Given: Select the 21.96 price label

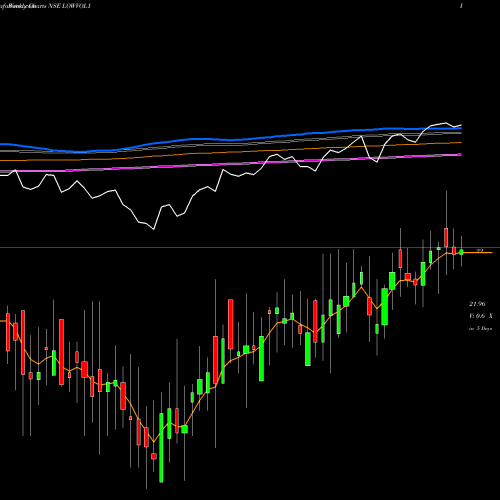Looking at the screenshot, I should [x=477, y=304].
